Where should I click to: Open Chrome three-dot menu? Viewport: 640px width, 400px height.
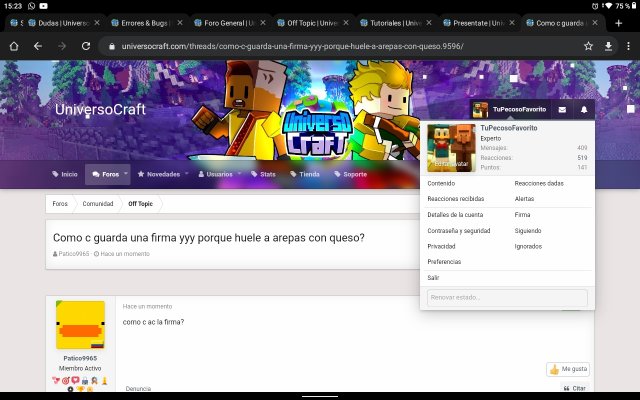(x=628, y=46)
